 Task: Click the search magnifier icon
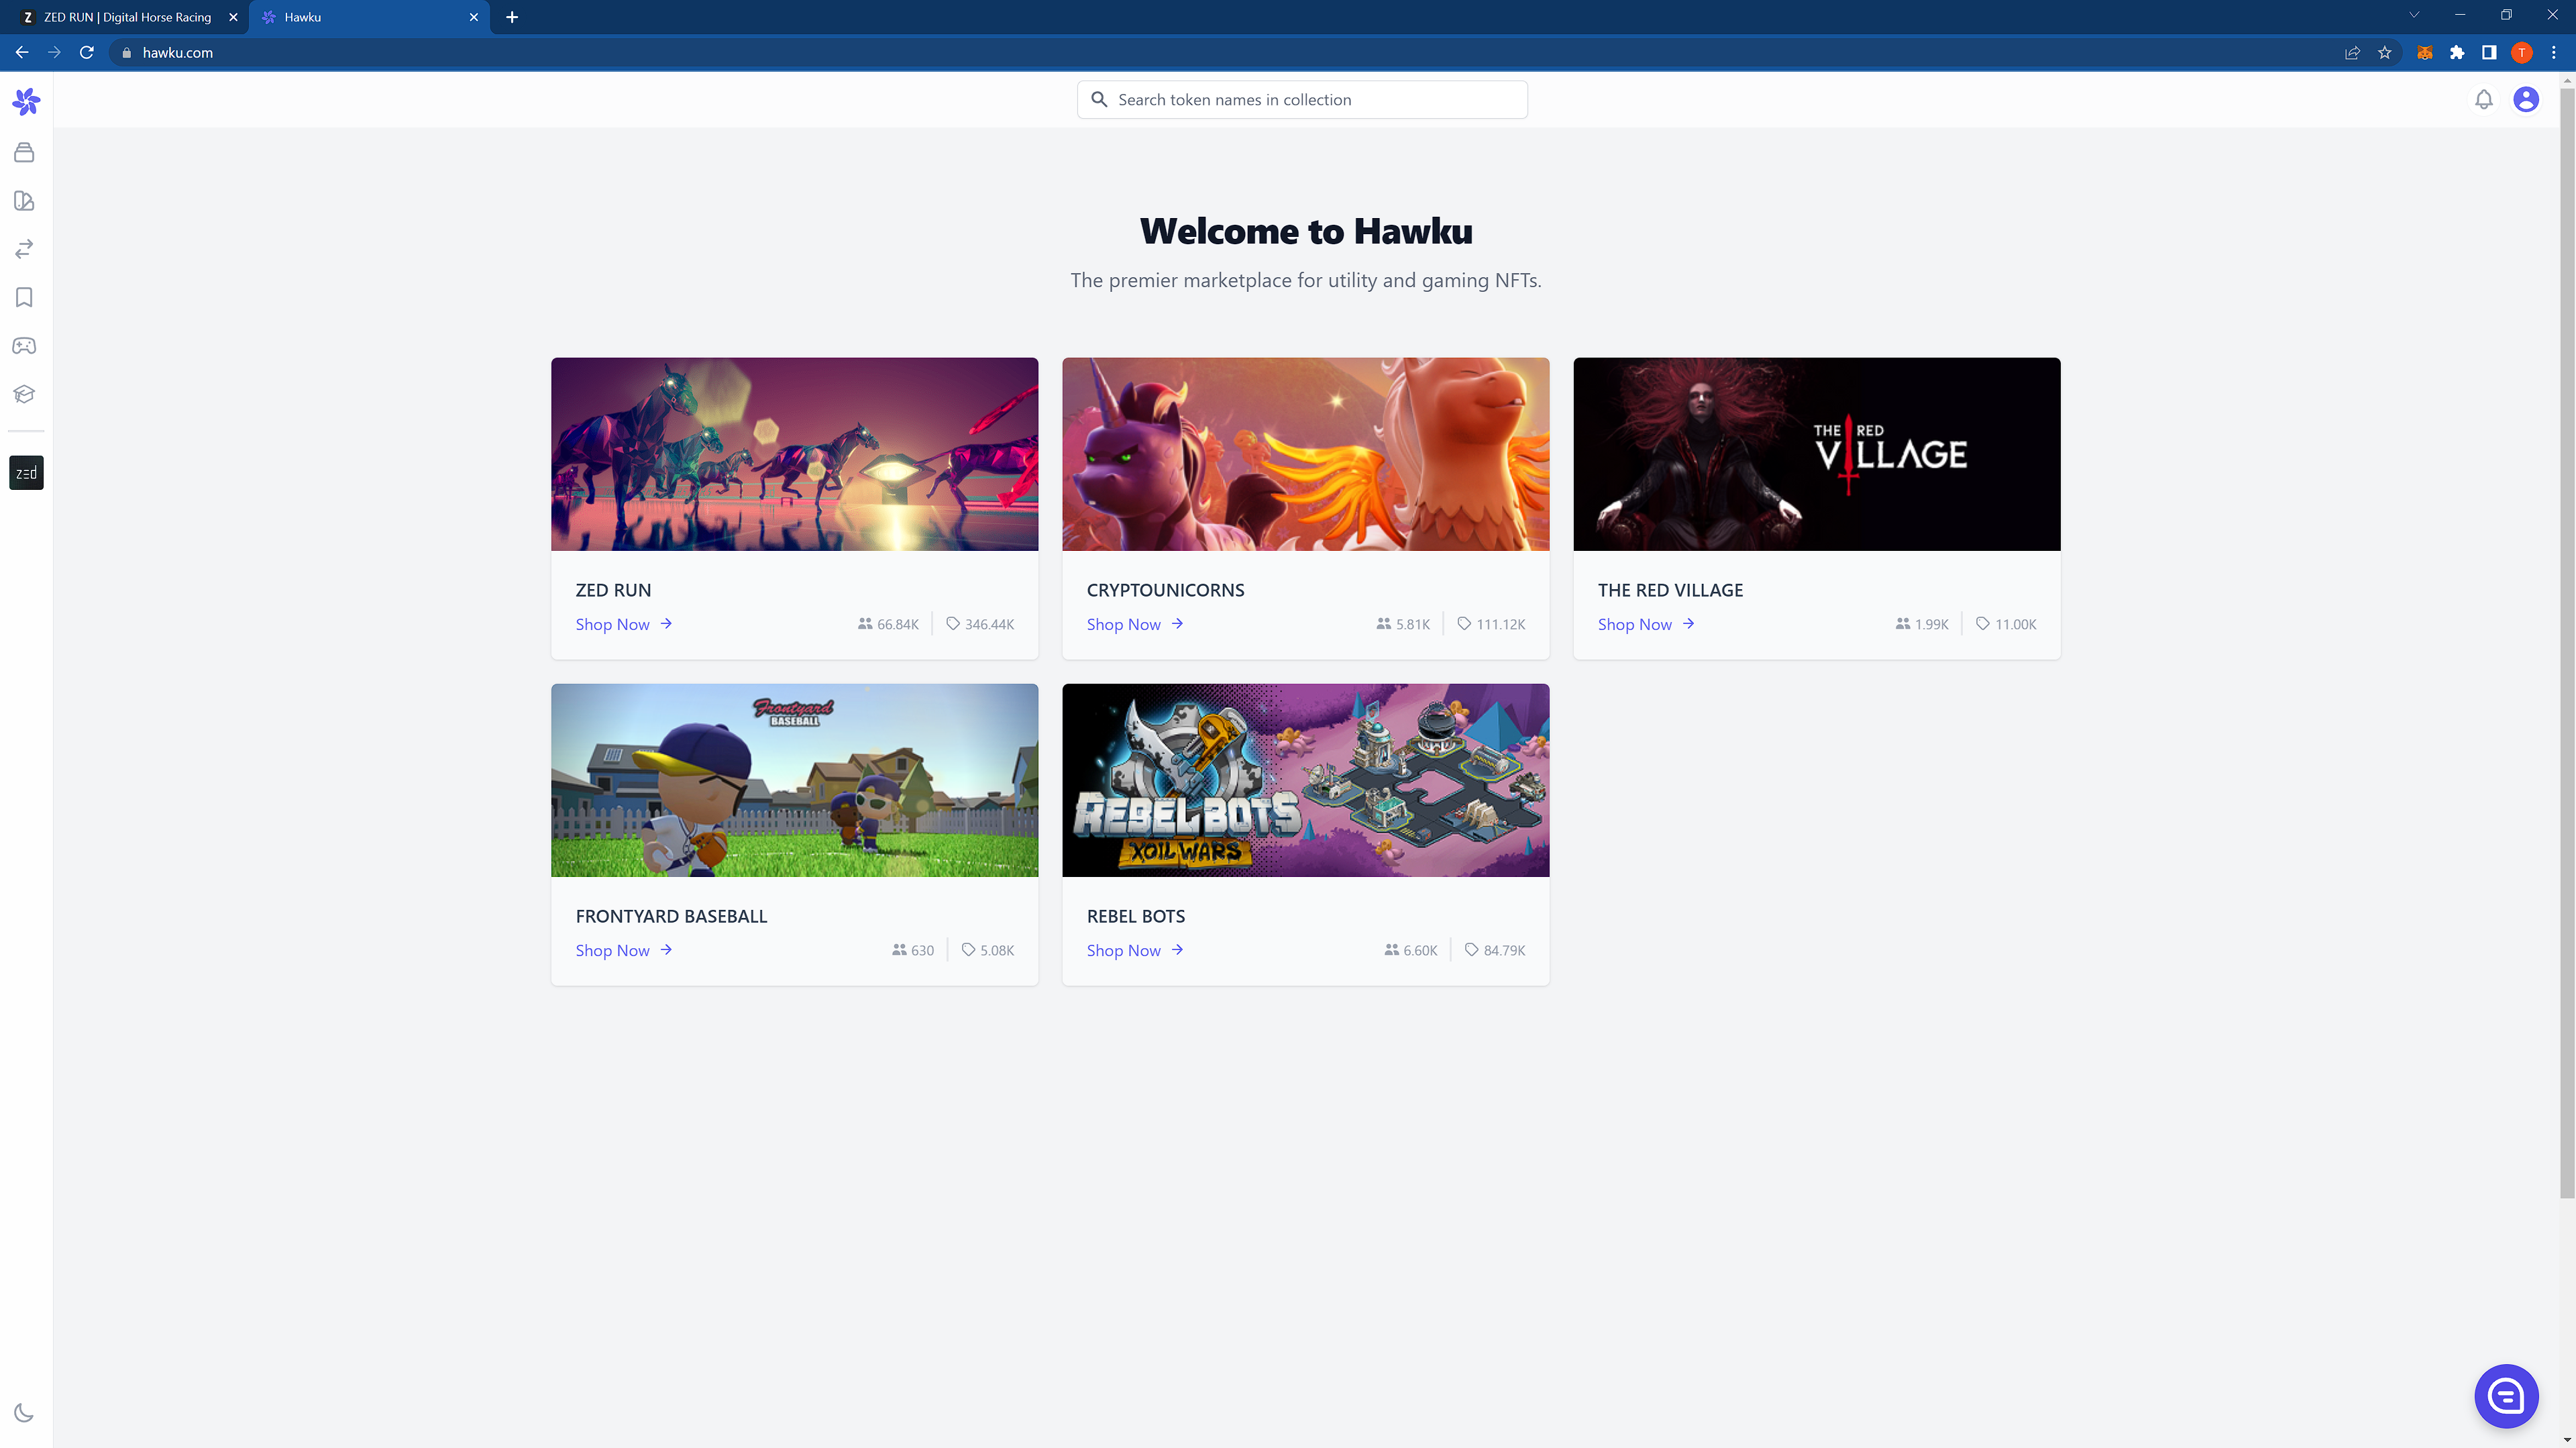click(x=1099, y=100)
